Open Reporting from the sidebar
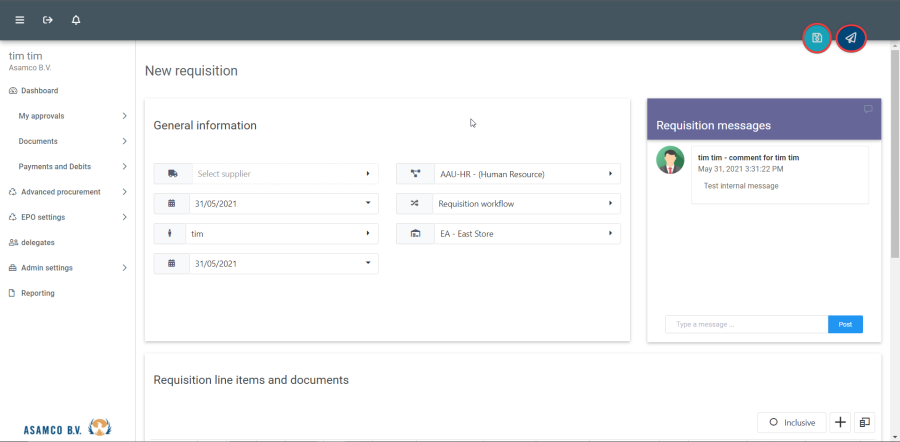 (38, 293)
